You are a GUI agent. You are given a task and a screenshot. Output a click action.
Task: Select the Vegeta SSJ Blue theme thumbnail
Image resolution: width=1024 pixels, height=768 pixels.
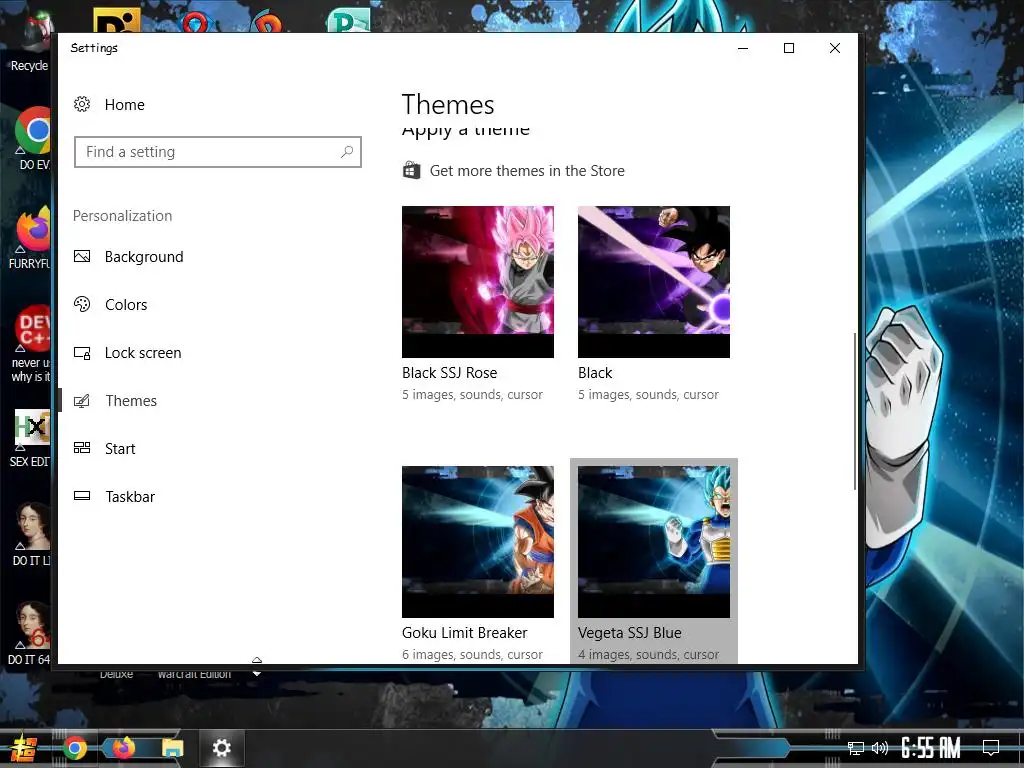[654, 542]
